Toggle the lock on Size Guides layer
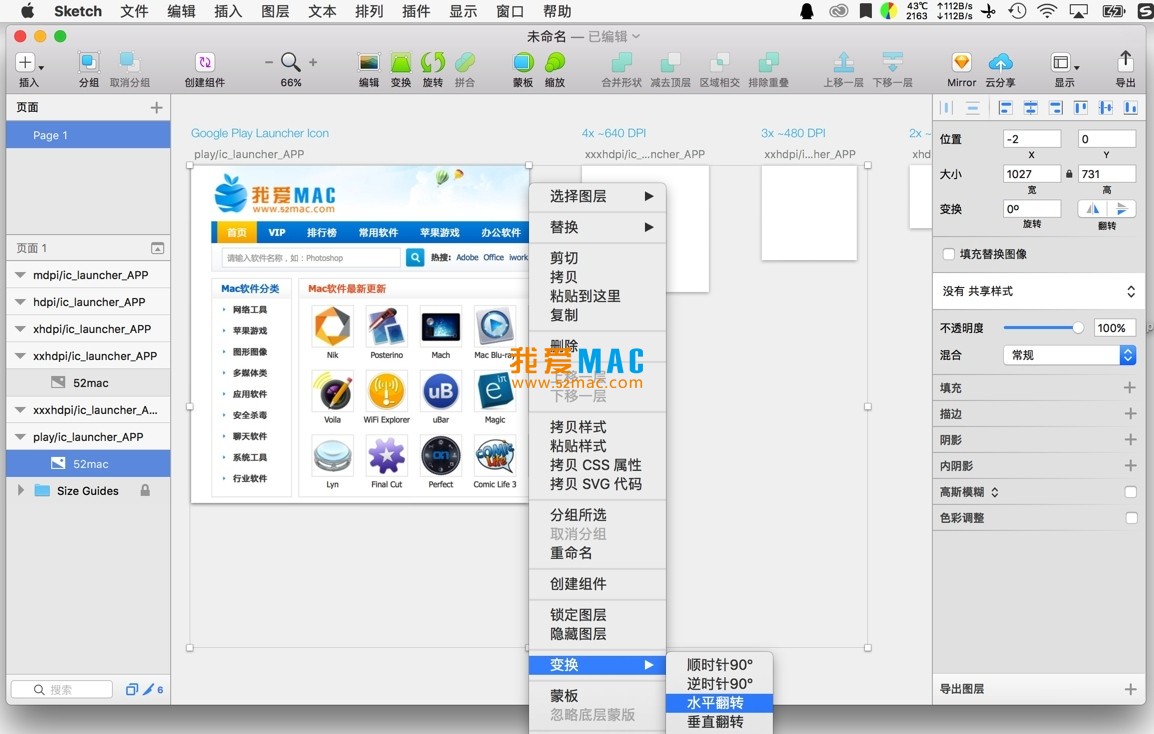 tap(145, 490)
